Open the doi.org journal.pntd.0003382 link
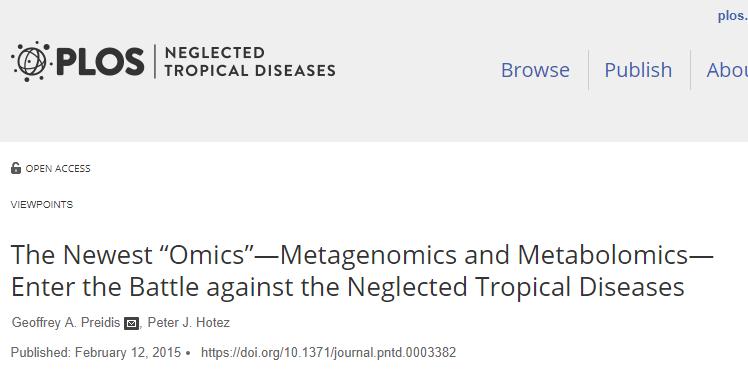This screenshot has width=748, height=380. pos(328,353)
